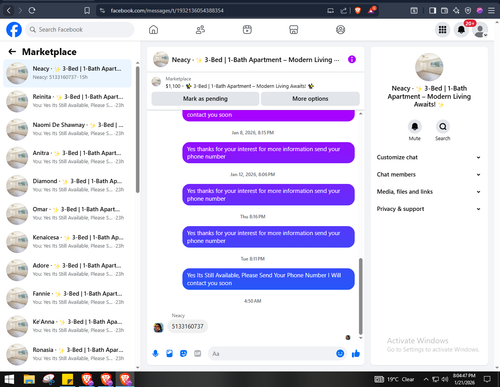Open the Fannie conversation
500x387 pixels.
68,298
